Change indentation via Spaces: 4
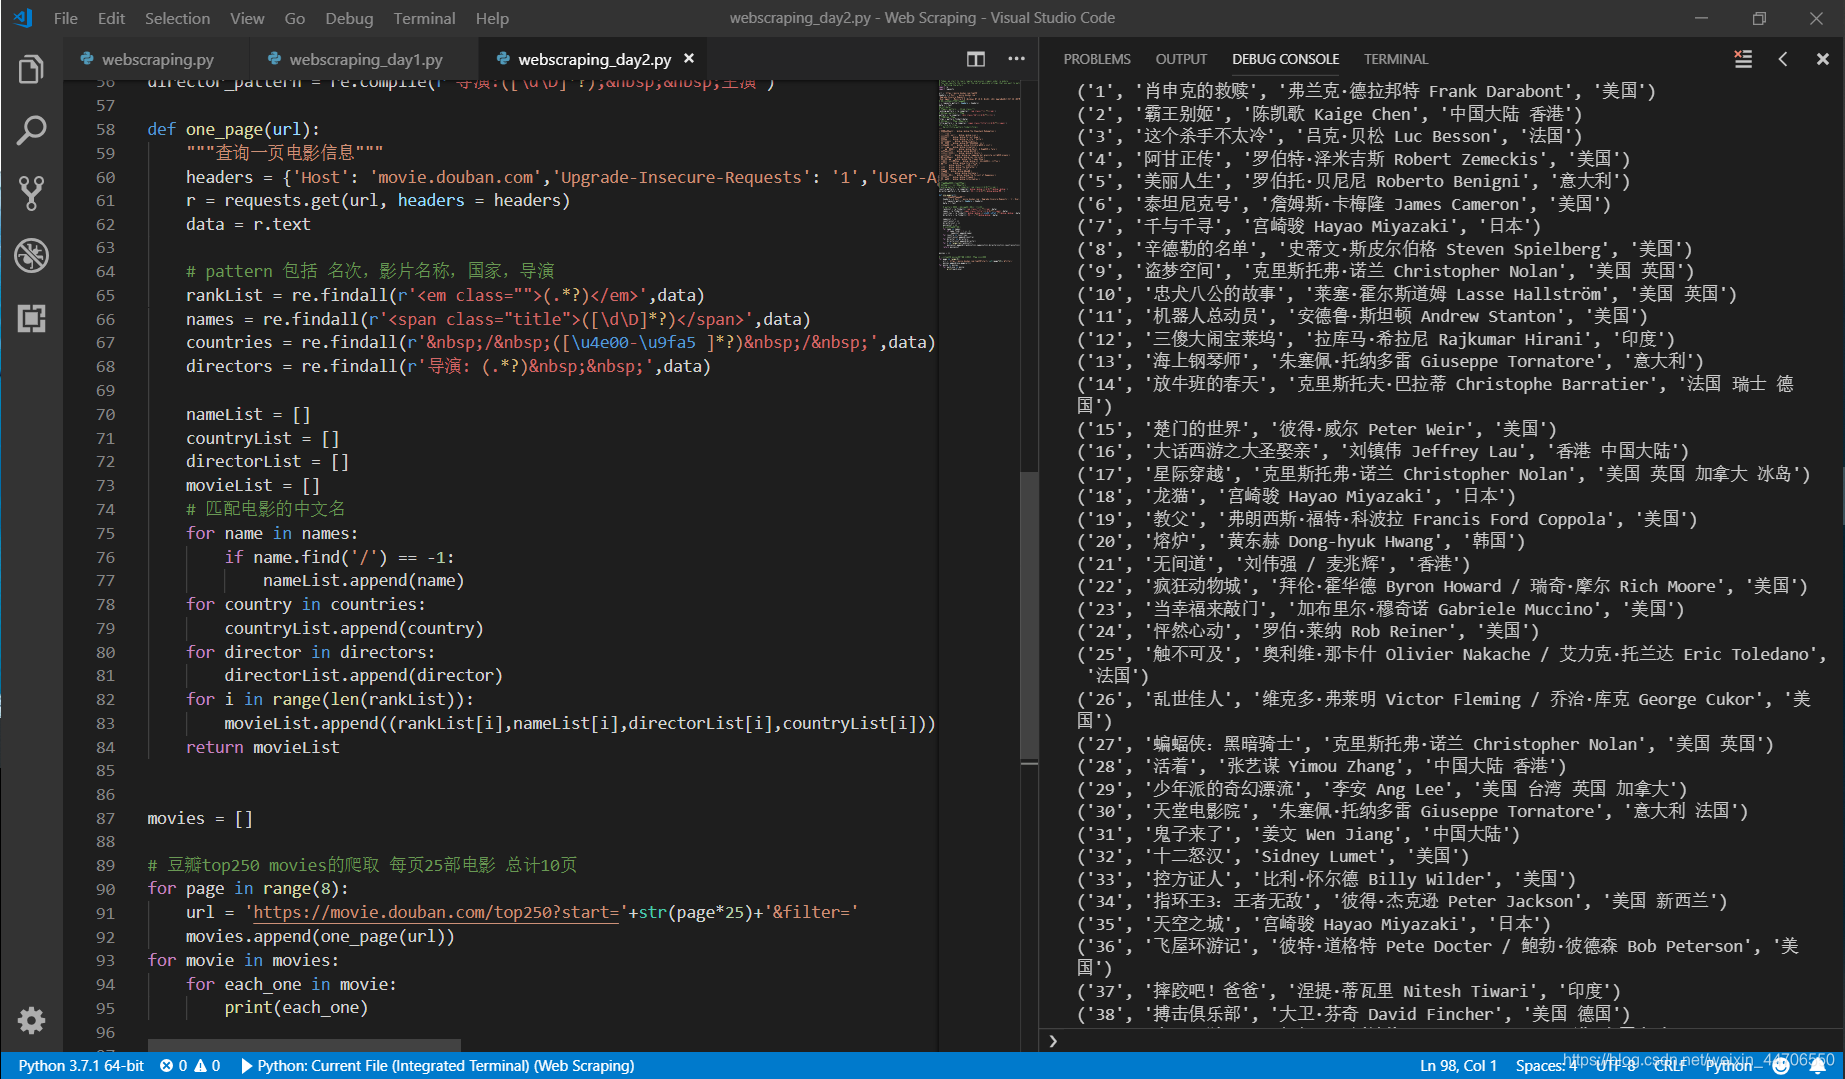Screen dimensions: 1845x1079 tap(1546, 1066)
